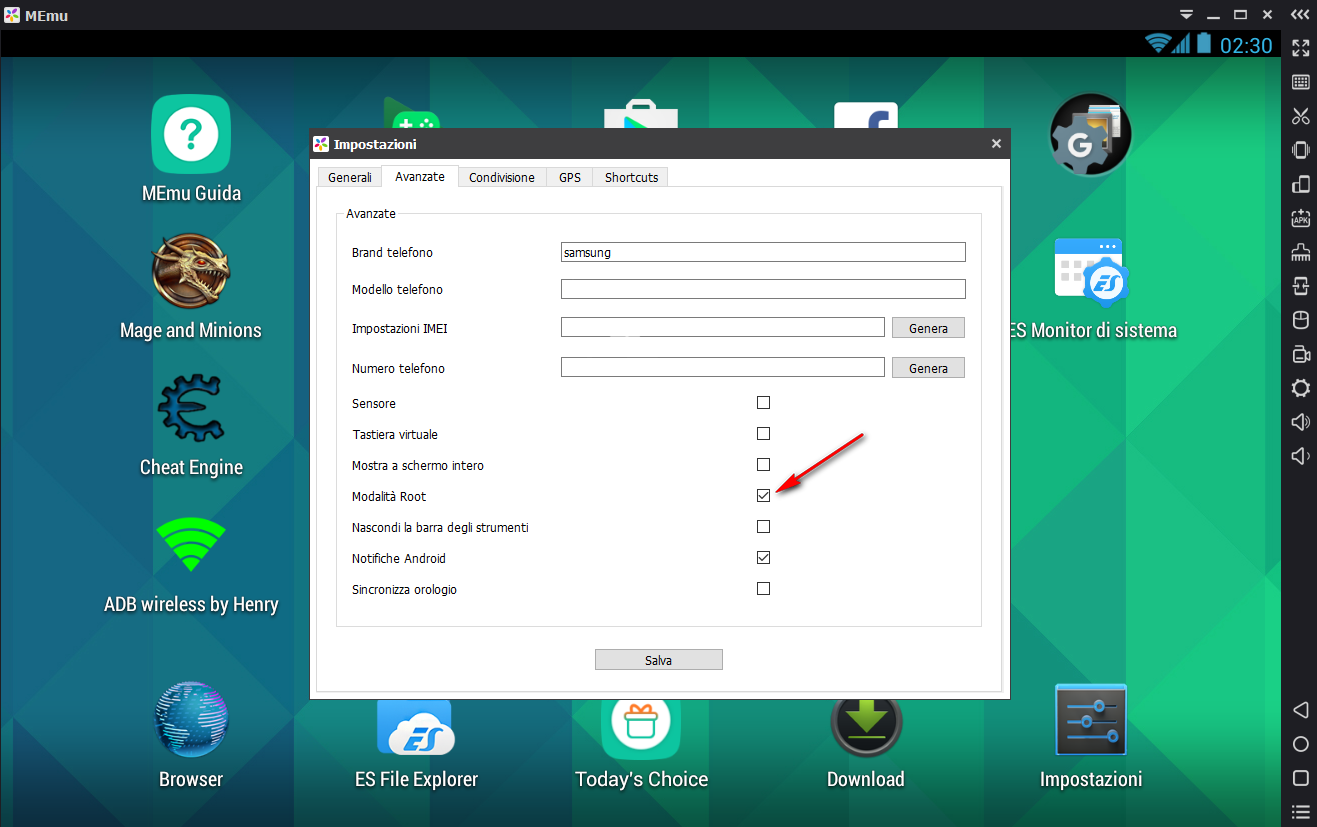The height and width of the screenshot is (827, 1317).
Task: Open the key mapping keyboard tool
Action: tap(1300, 82)
